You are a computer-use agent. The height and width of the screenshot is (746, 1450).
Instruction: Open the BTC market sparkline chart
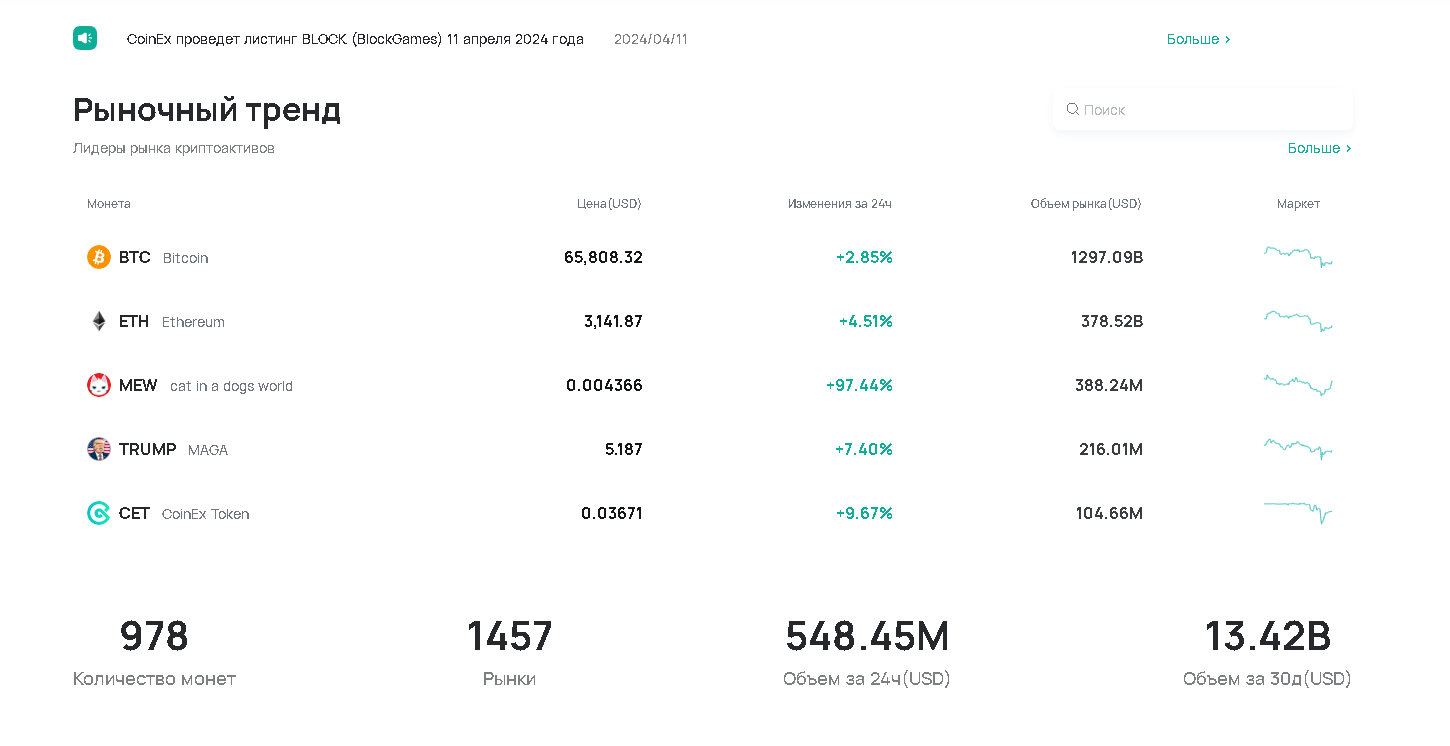(x=1298, y=257)
